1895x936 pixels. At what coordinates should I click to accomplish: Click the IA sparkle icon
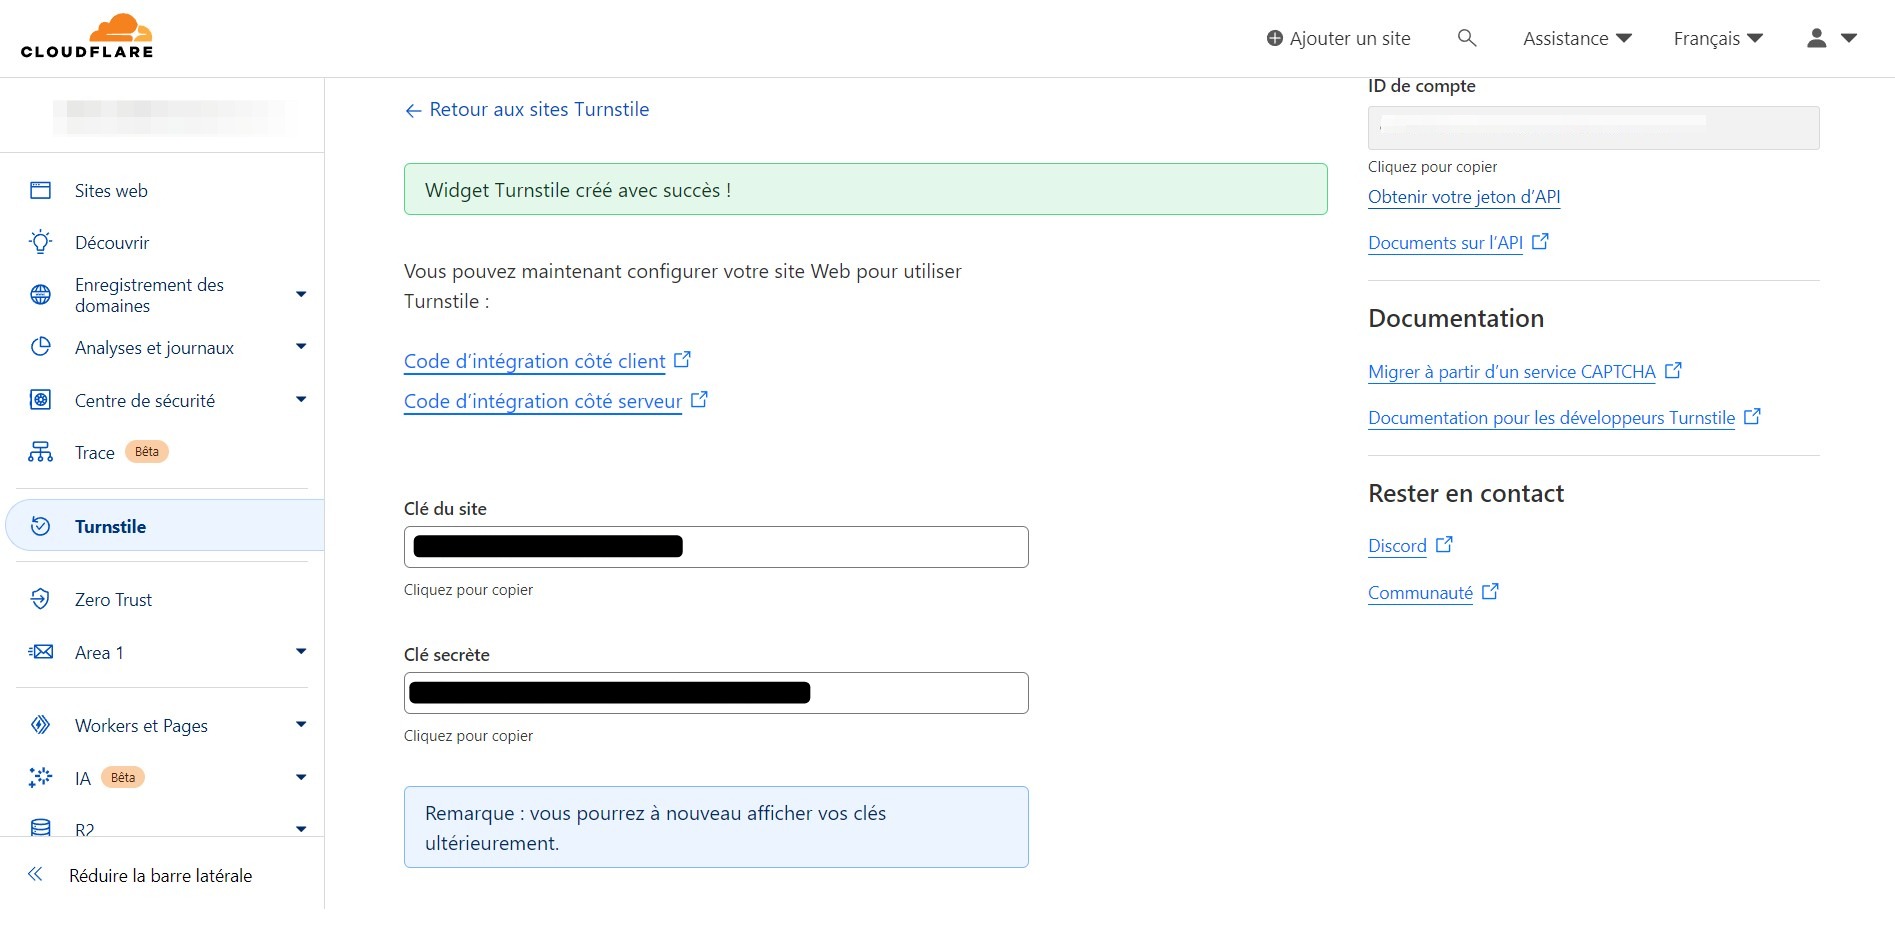coord(40,777)
